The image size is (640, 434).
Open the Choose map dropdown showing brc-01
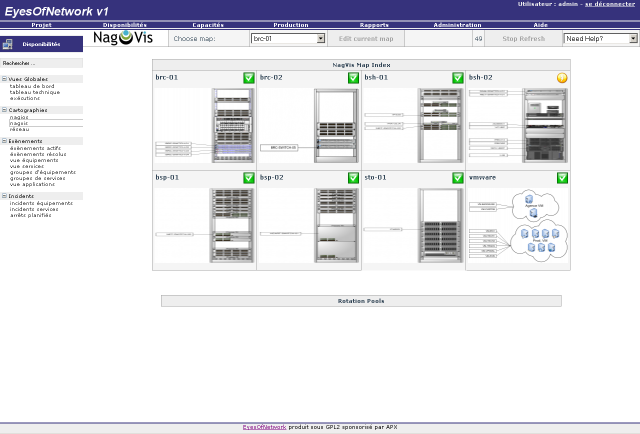(288, 38)
